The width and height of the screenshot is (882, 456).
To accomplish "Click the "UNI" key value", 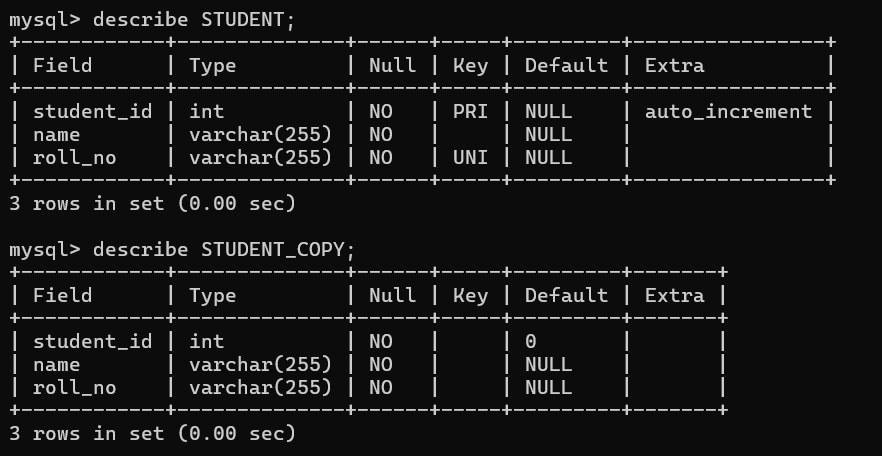I will tap(470, 157).
